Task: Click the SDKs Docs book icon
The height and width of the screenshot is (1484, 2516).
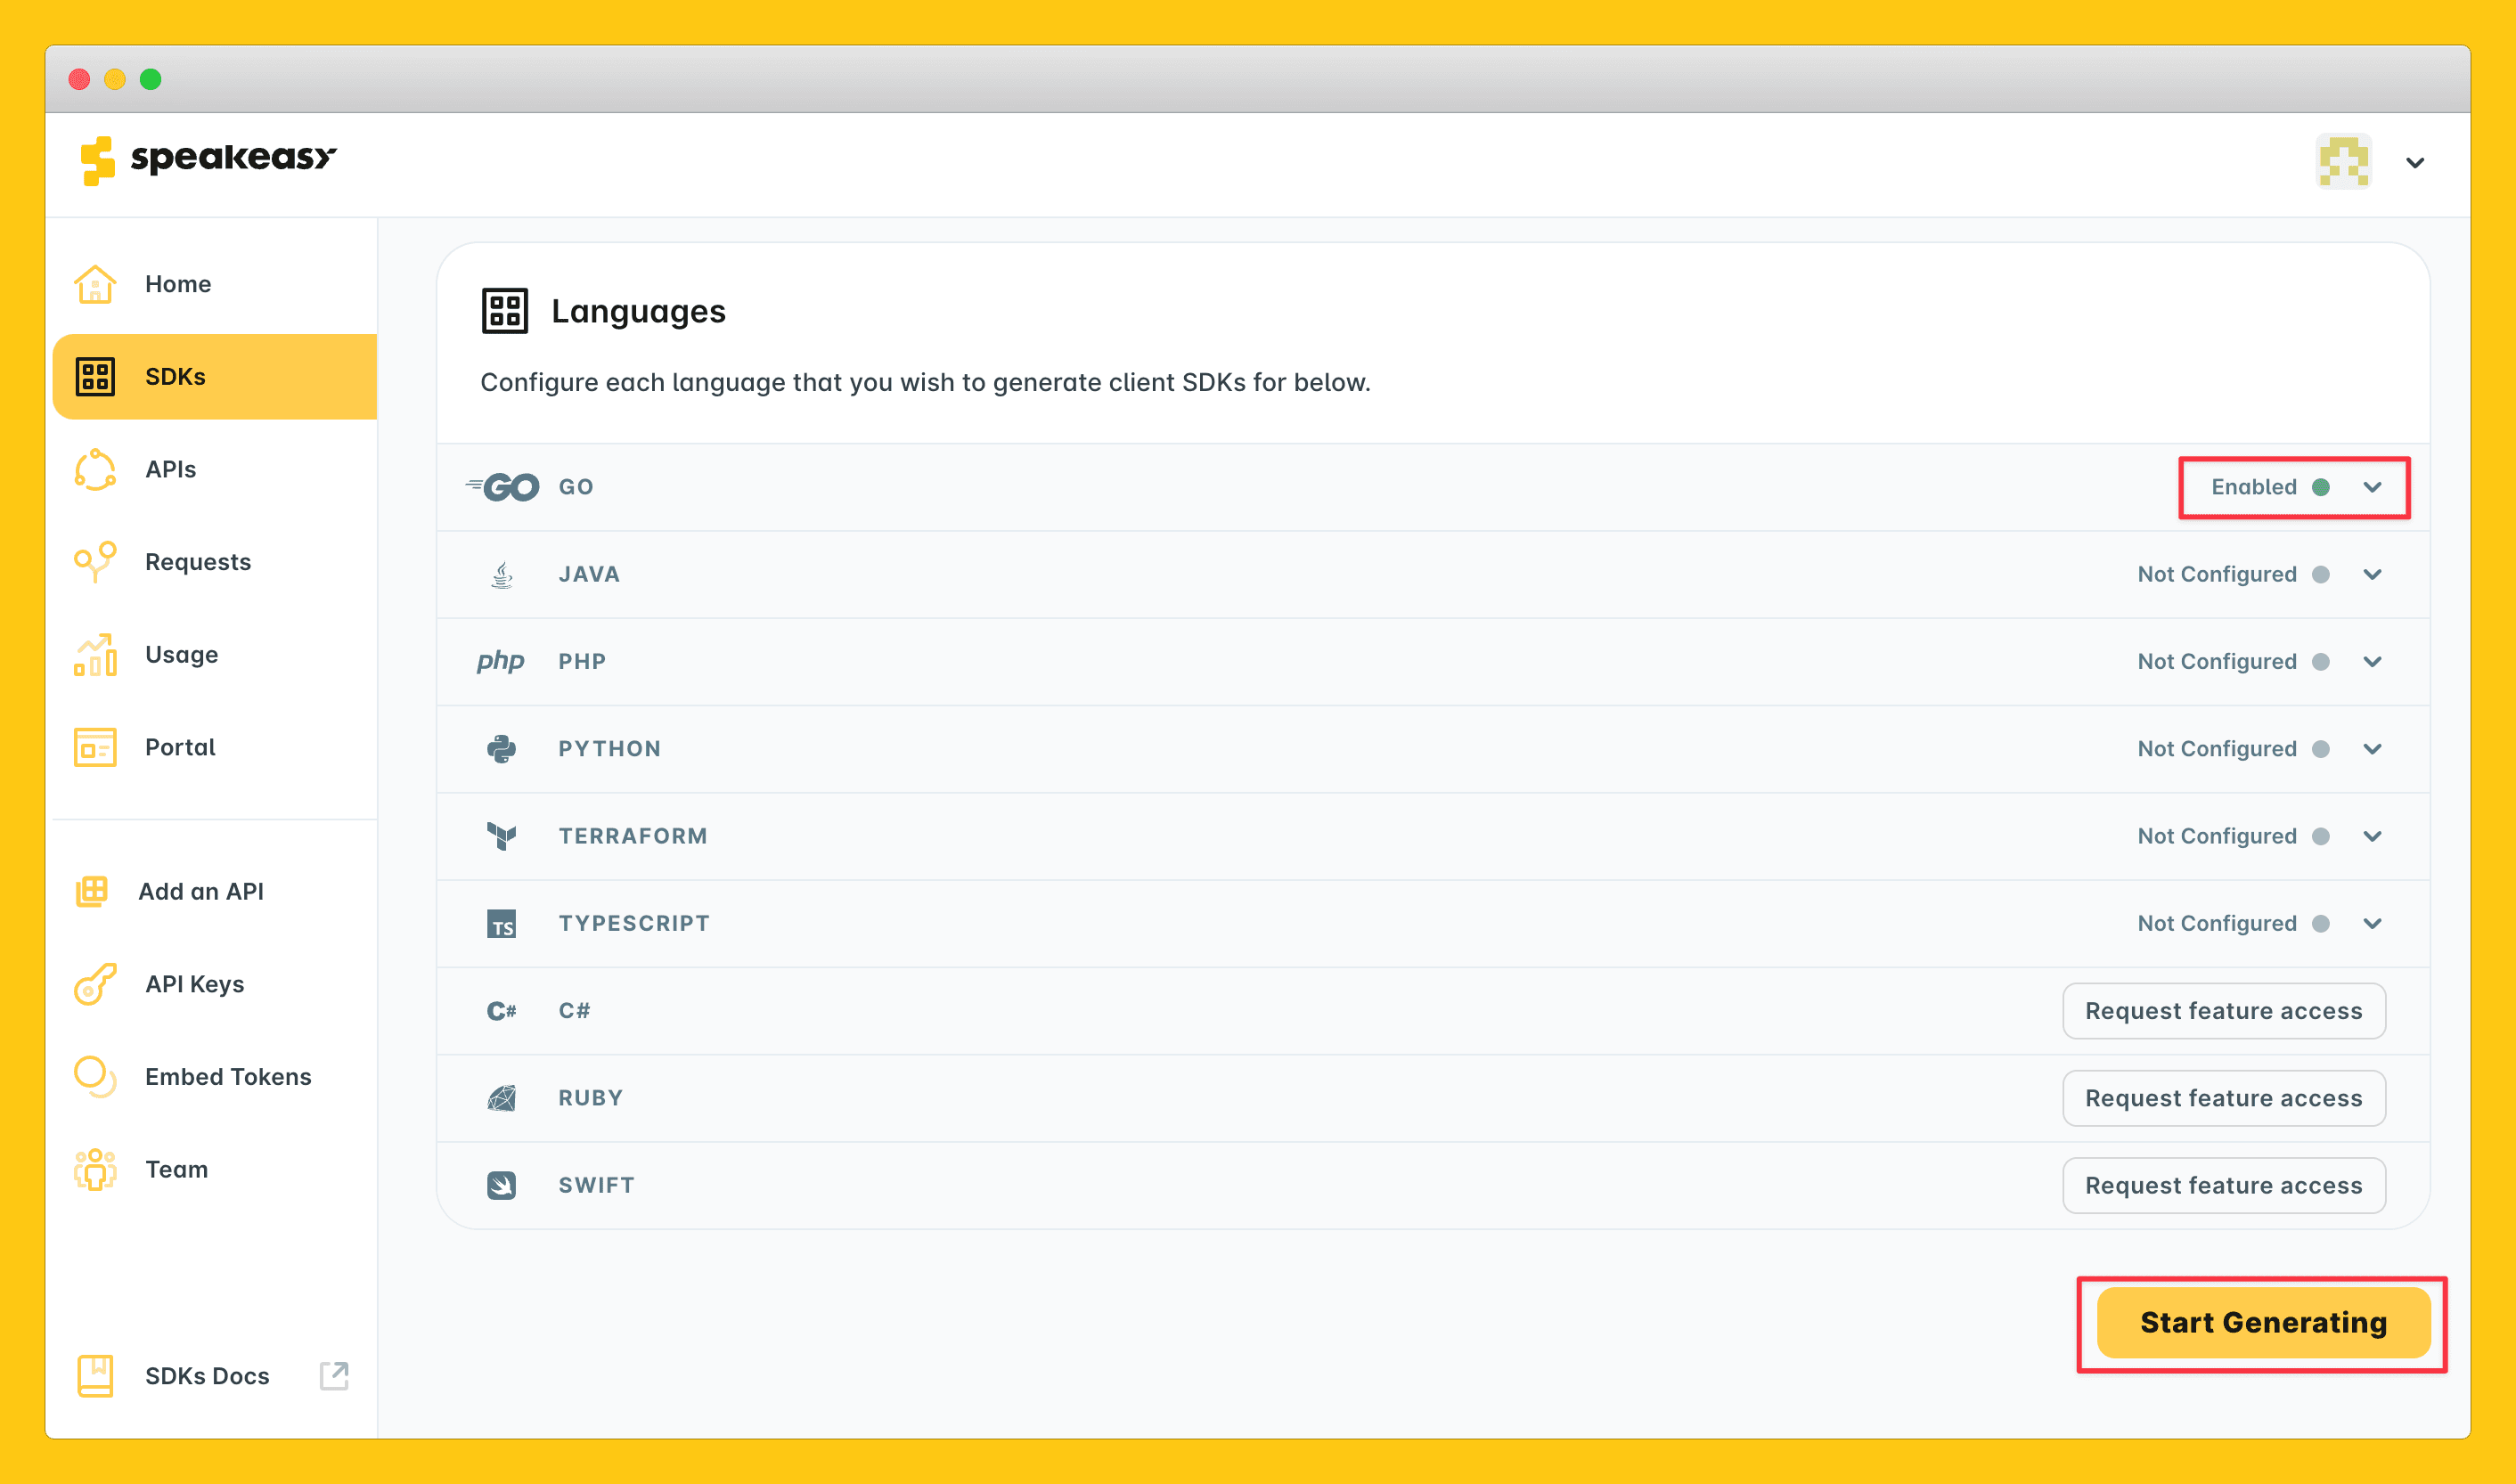Action: point(95,1376)
